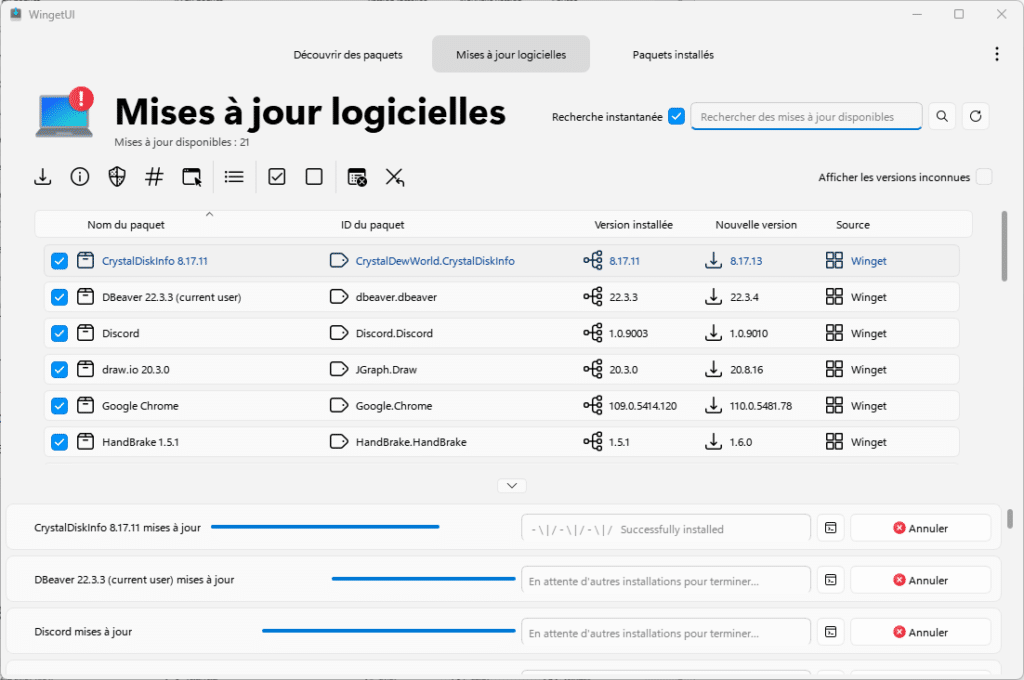Click the crossed arrows skip-version toolbar icon
1024x680 pixels.
pos(394,177)
